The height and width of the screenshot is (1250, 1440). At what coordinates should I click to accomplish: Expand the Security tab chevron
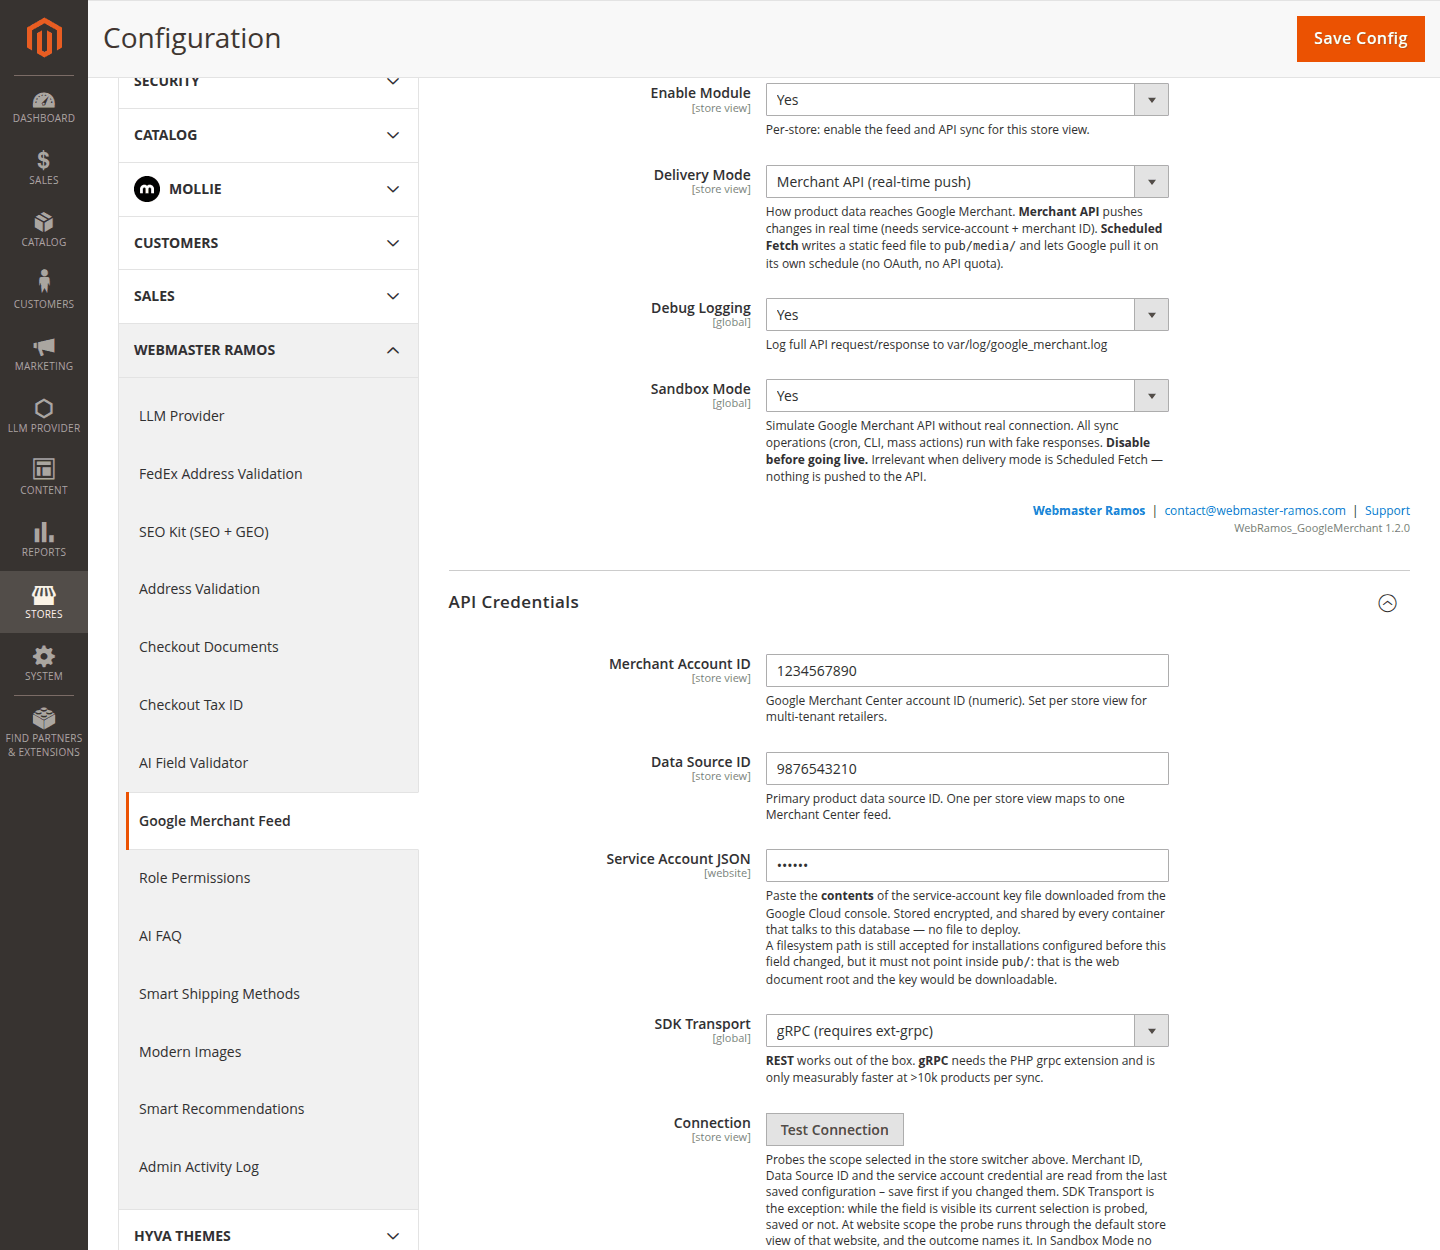tap(393, 81)
